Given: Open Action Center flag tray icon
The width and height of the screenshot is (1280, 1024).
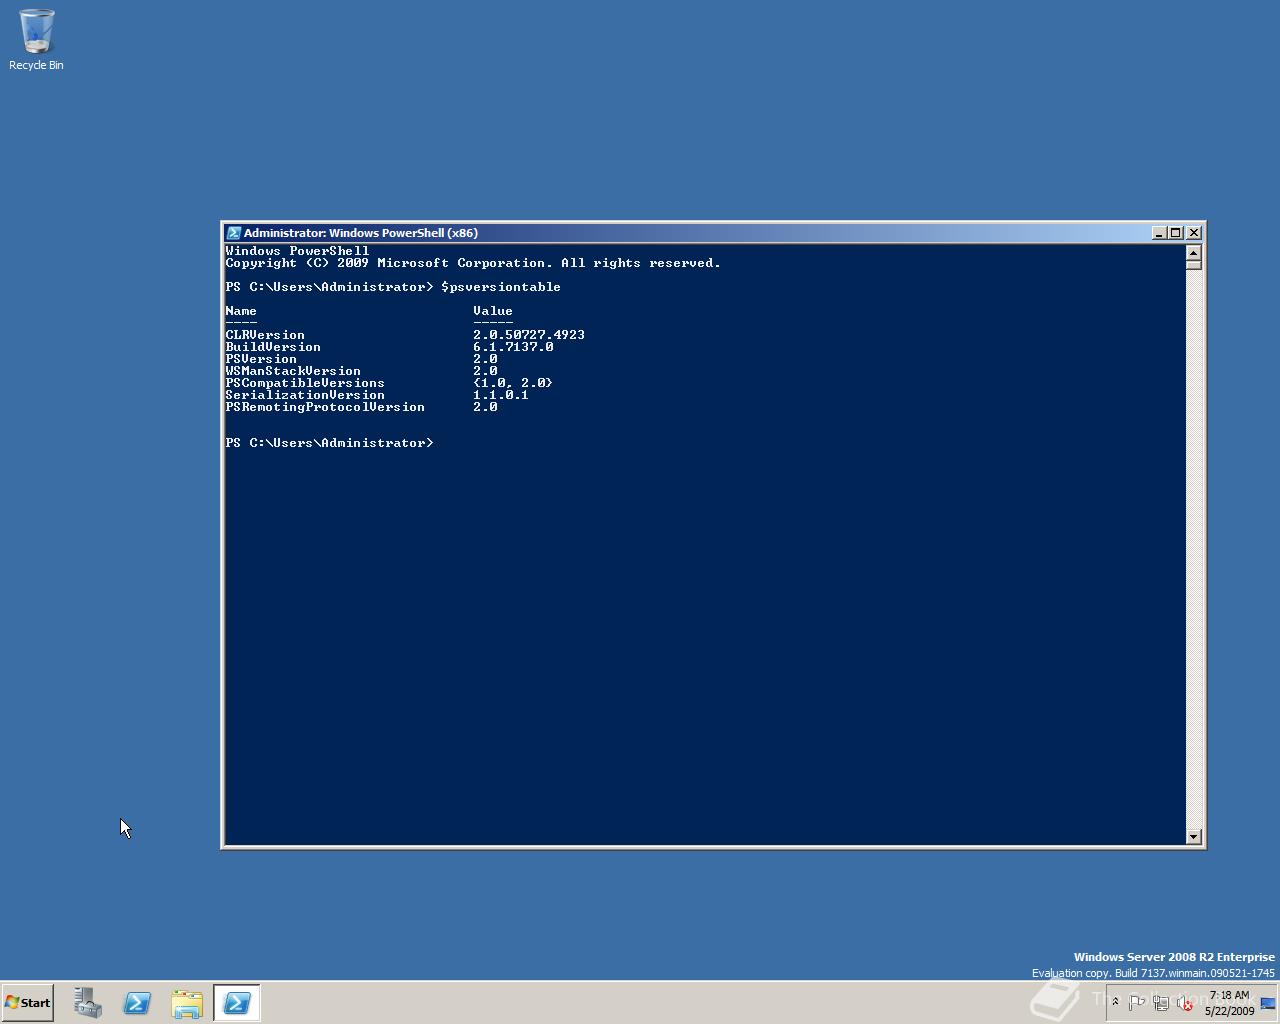Looking at the screenshot, I should click(1137, 1003).
